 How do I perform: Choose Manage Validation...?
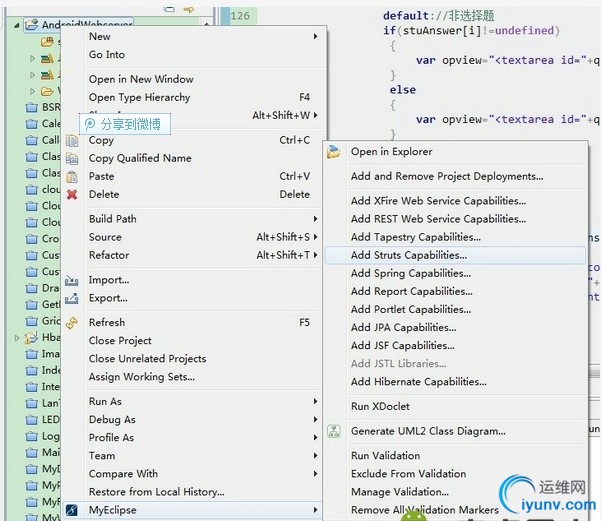pyautogui.click(x=400, y=492)
